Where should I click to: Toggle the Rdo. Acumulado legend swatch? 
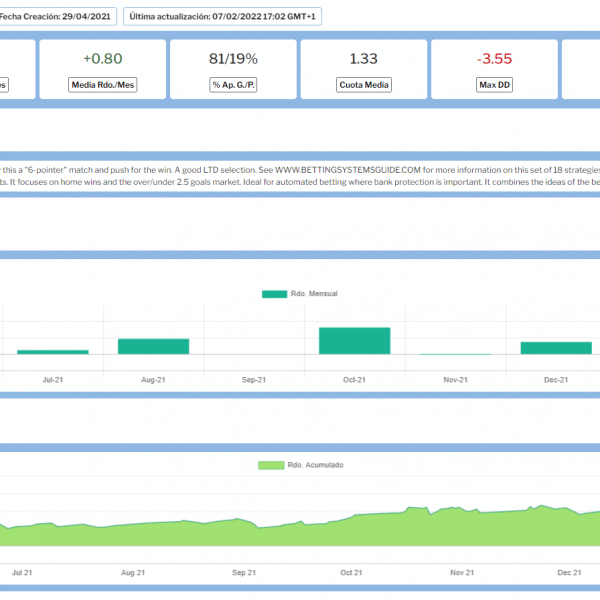(x=271, y=465)
